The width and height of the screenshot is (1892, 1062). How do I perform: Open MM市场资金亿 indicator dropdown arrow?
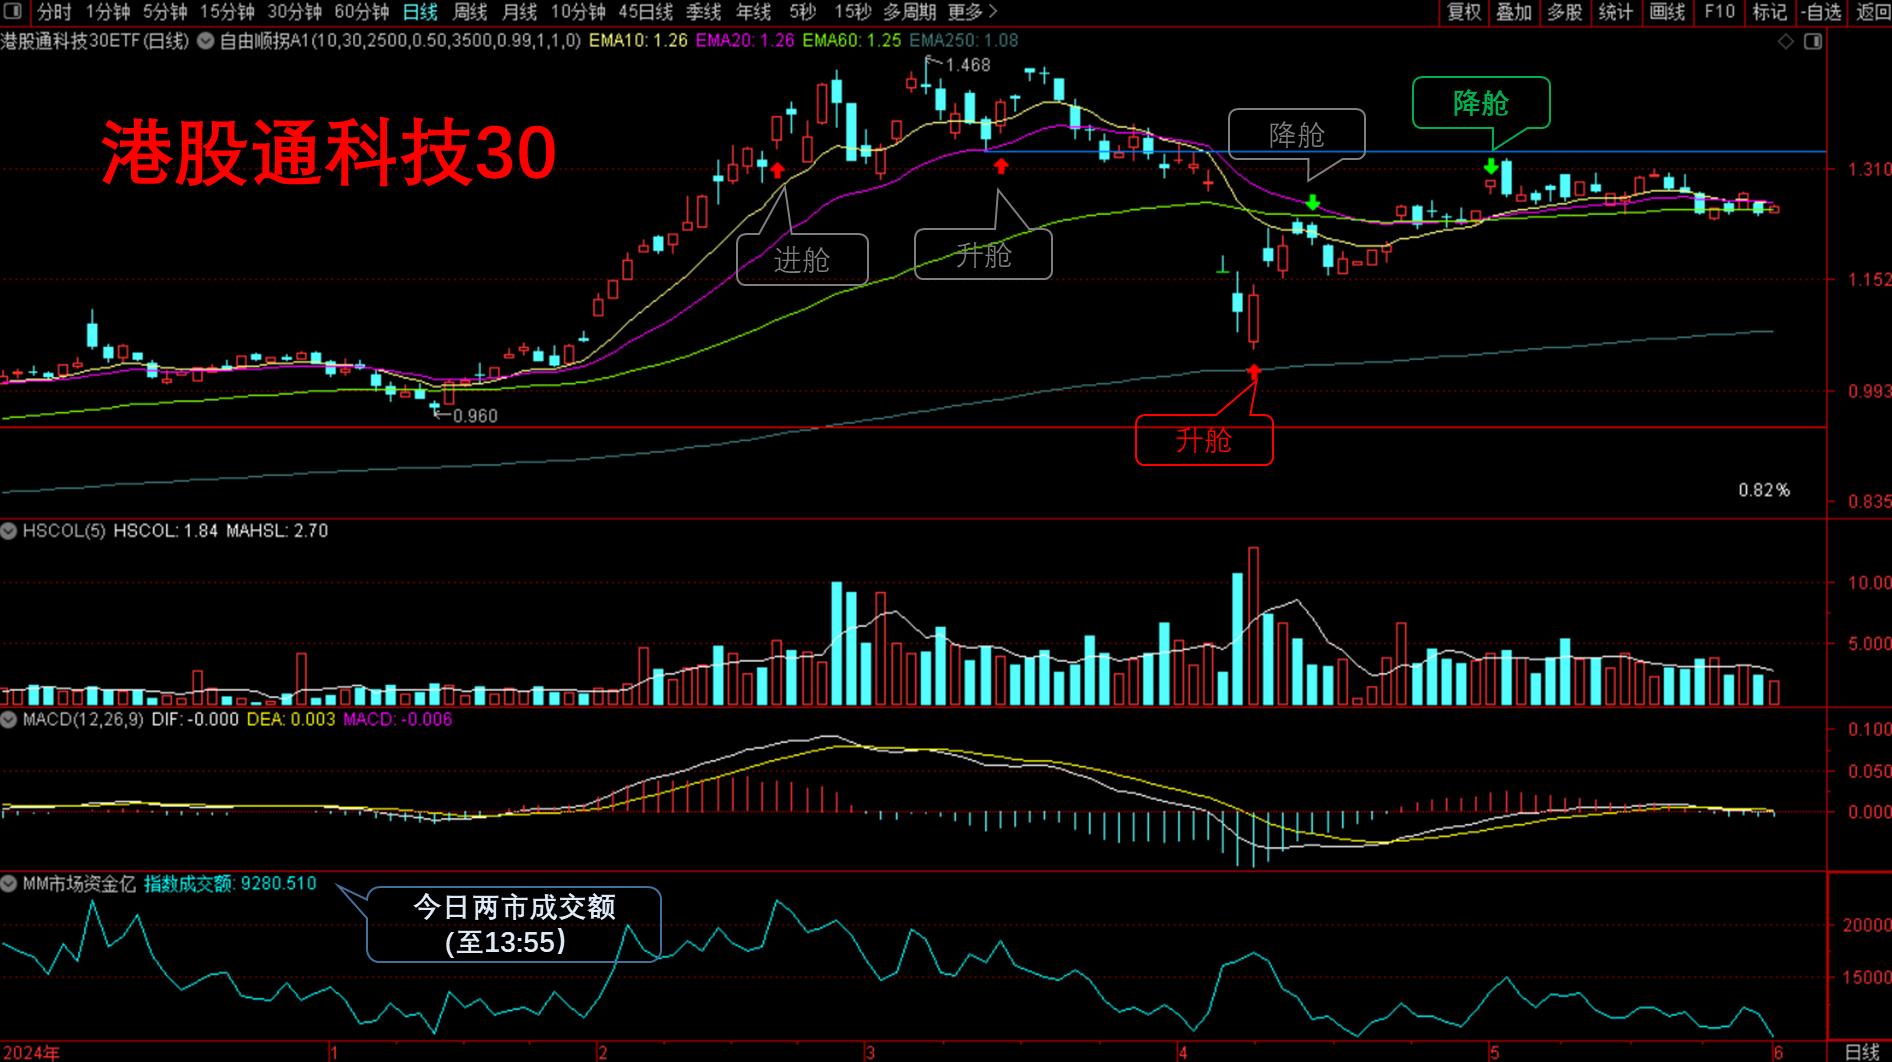pos(9,883)
